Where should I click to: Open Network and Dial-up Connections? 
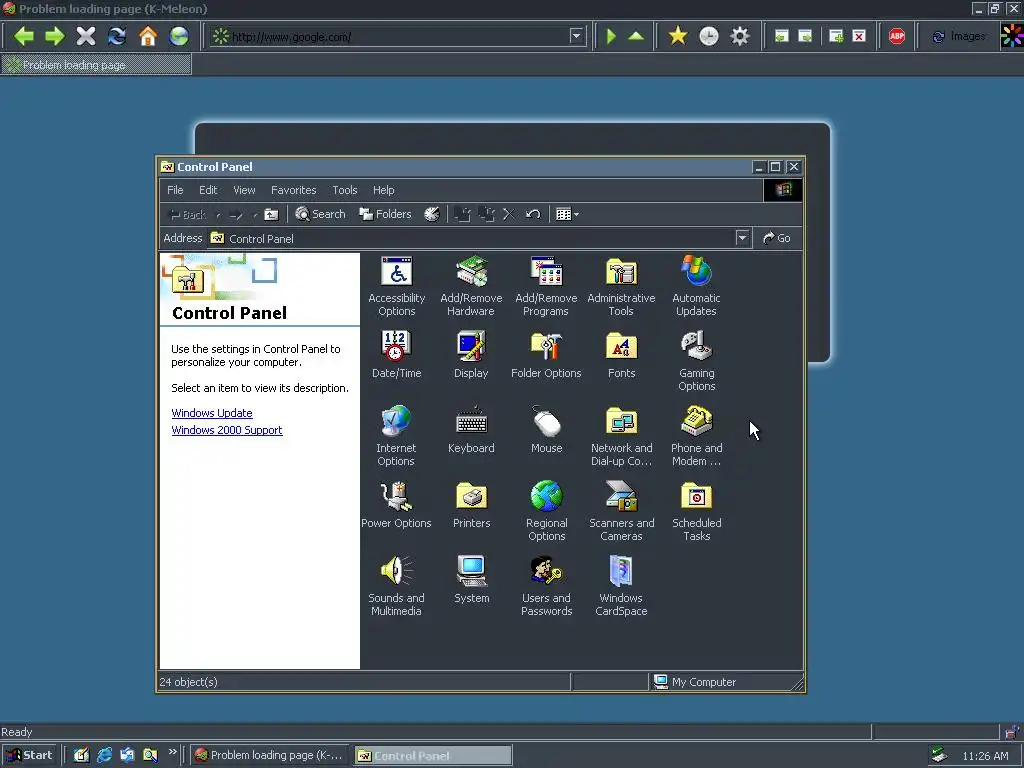coord(621,436)
